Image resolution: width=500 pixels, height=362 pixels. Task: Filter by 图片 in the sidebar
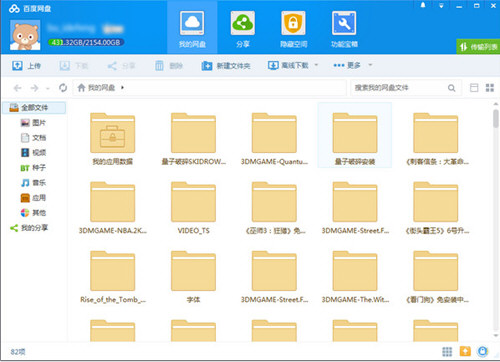coord(33,123)
